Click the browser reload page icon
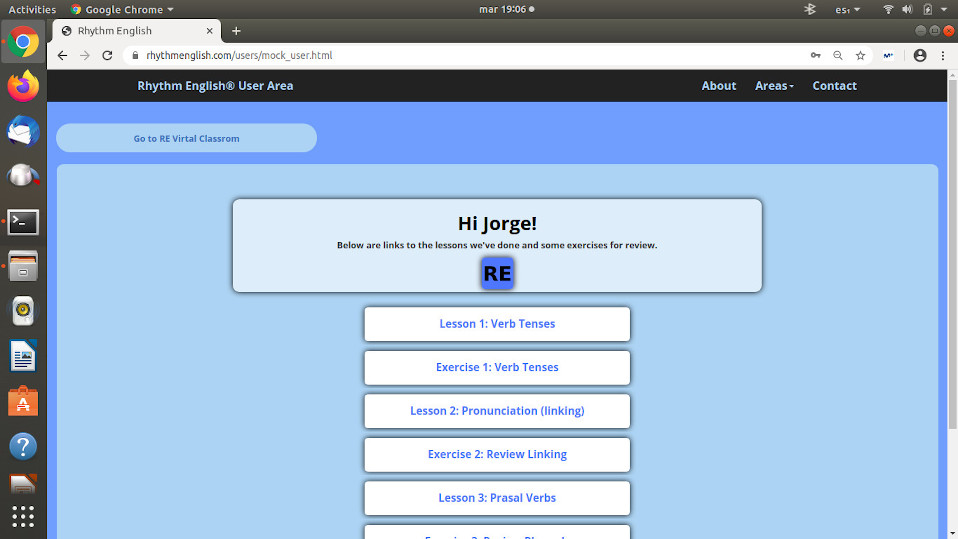 tap(107, 56)
